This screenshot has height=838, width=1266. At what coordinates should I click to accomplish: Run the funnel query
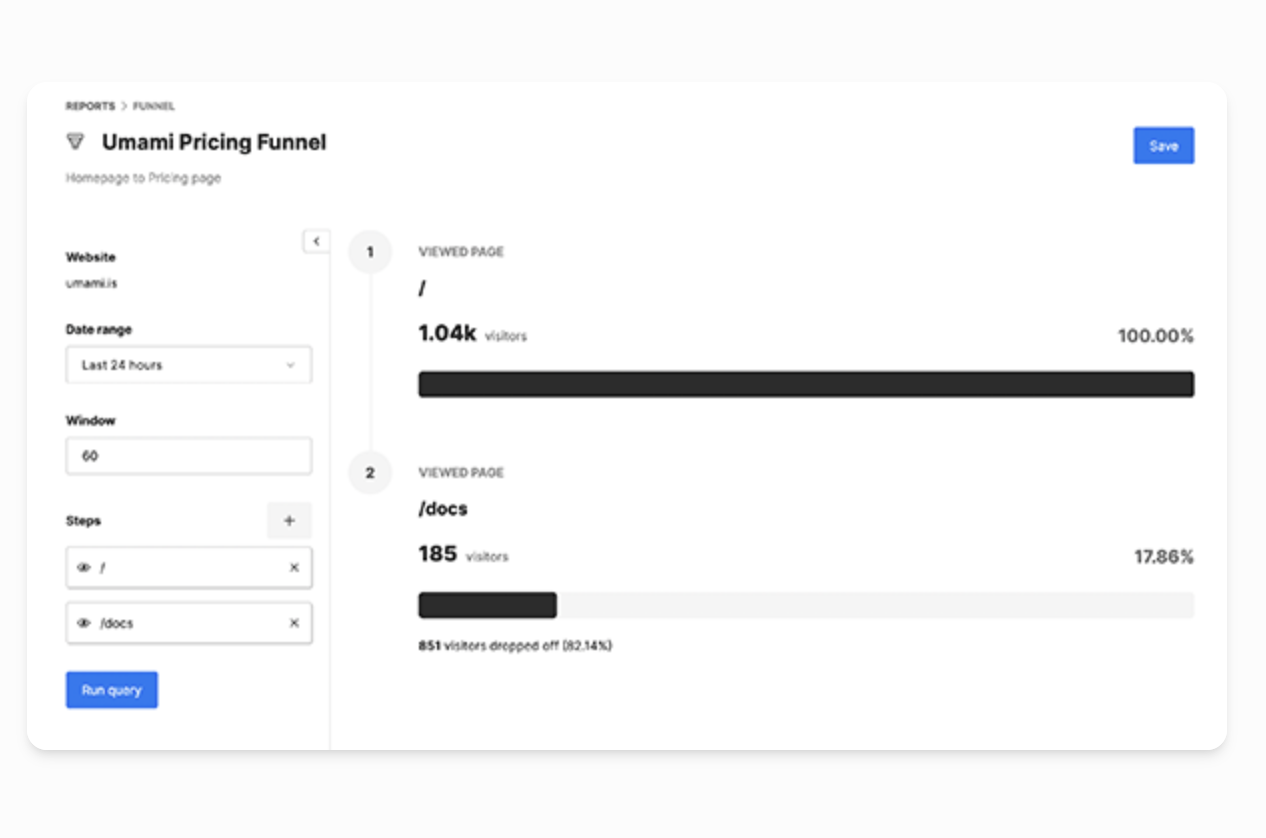(x=112, y=690)
